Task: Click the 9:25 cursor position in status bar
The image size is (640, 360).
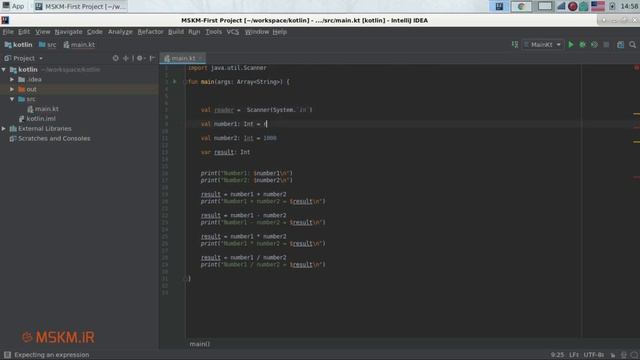Action: pyautogui.click(x=557, y=355)
